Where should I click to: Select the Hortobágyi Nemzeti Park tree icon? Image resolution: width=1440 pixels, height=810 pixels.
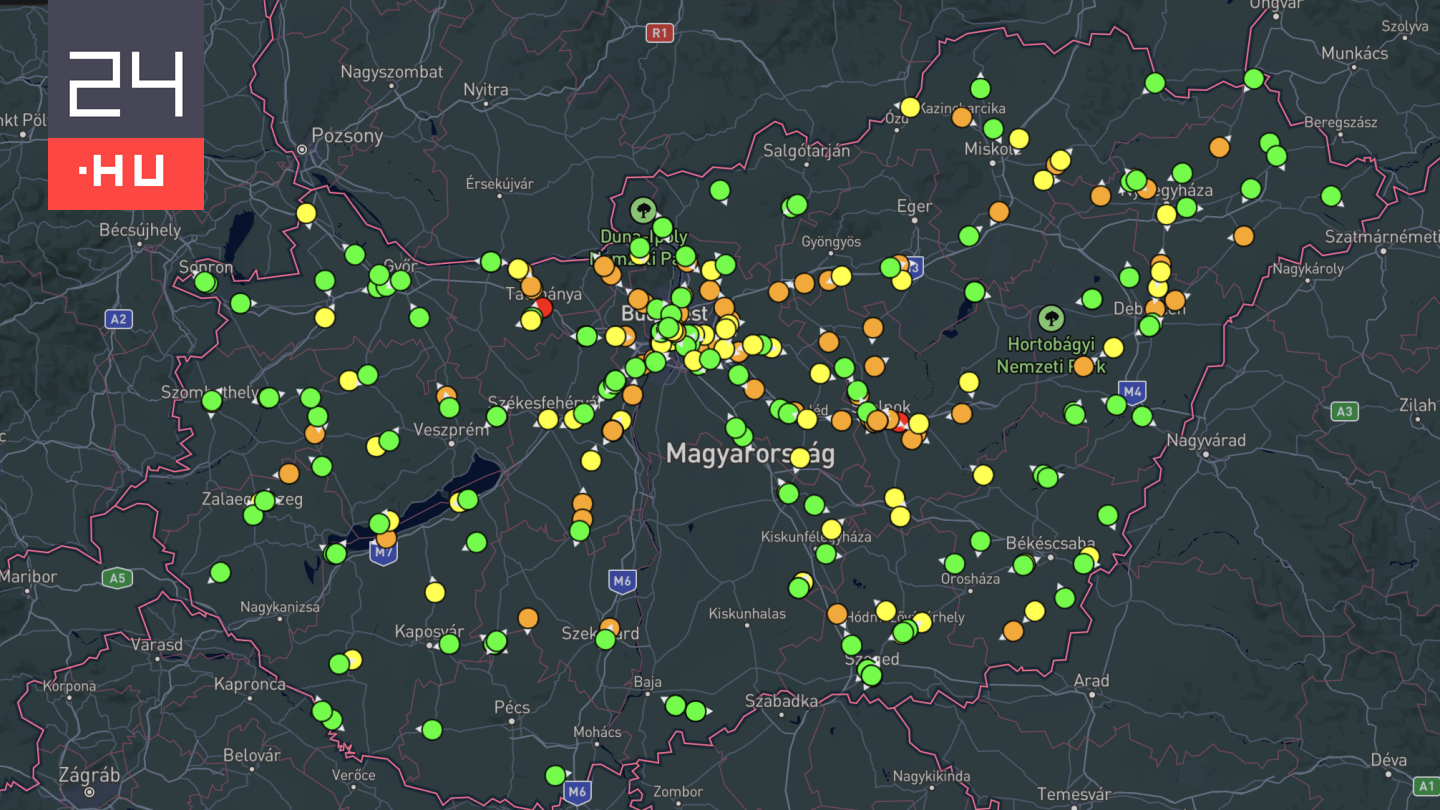pyautogui.click(x=1051, y=319)
